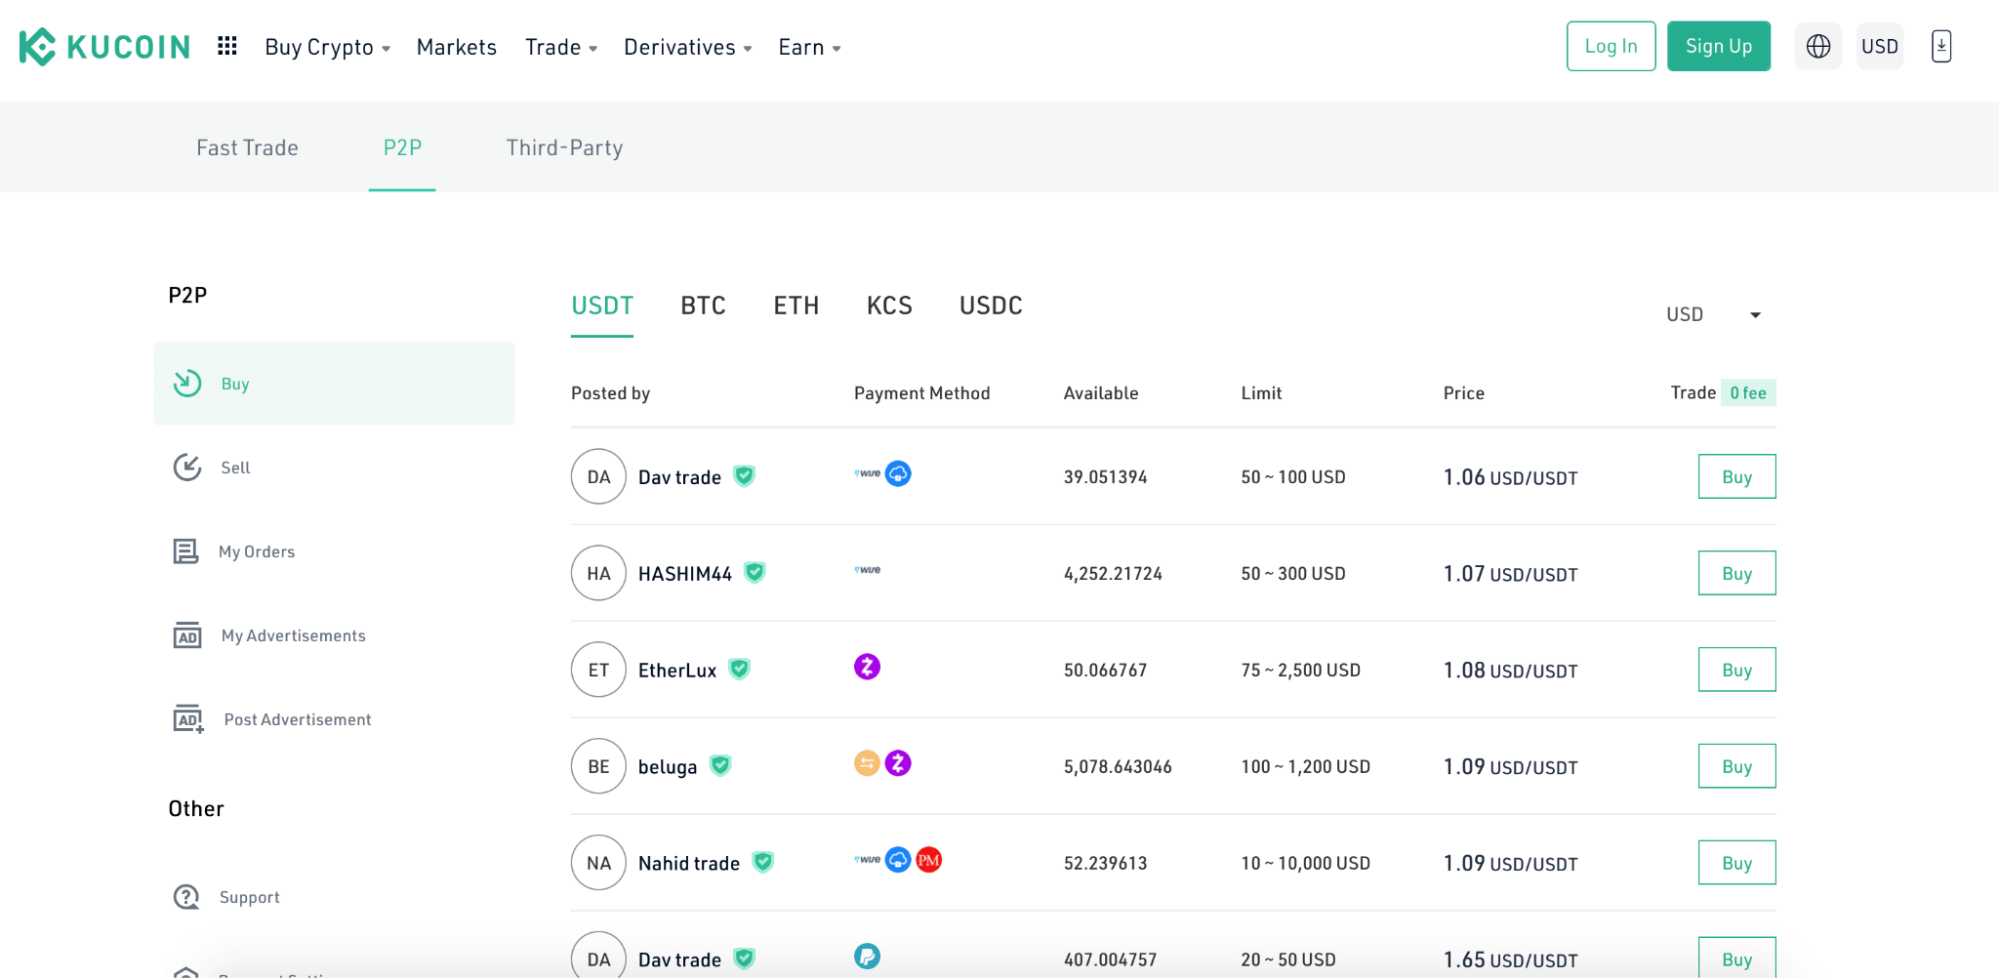Open the Markets menu item

tap(456, 47)
